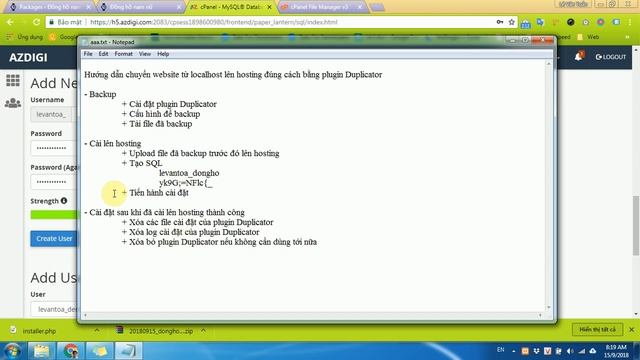The image size is (640, 360).
Task: Open the Notepad File menu
Action: [88, 54]
